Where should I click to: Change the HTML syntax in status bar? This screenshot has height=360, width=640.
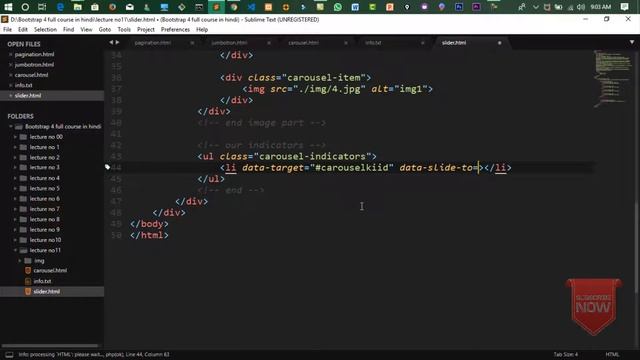(x=612, y=354)
